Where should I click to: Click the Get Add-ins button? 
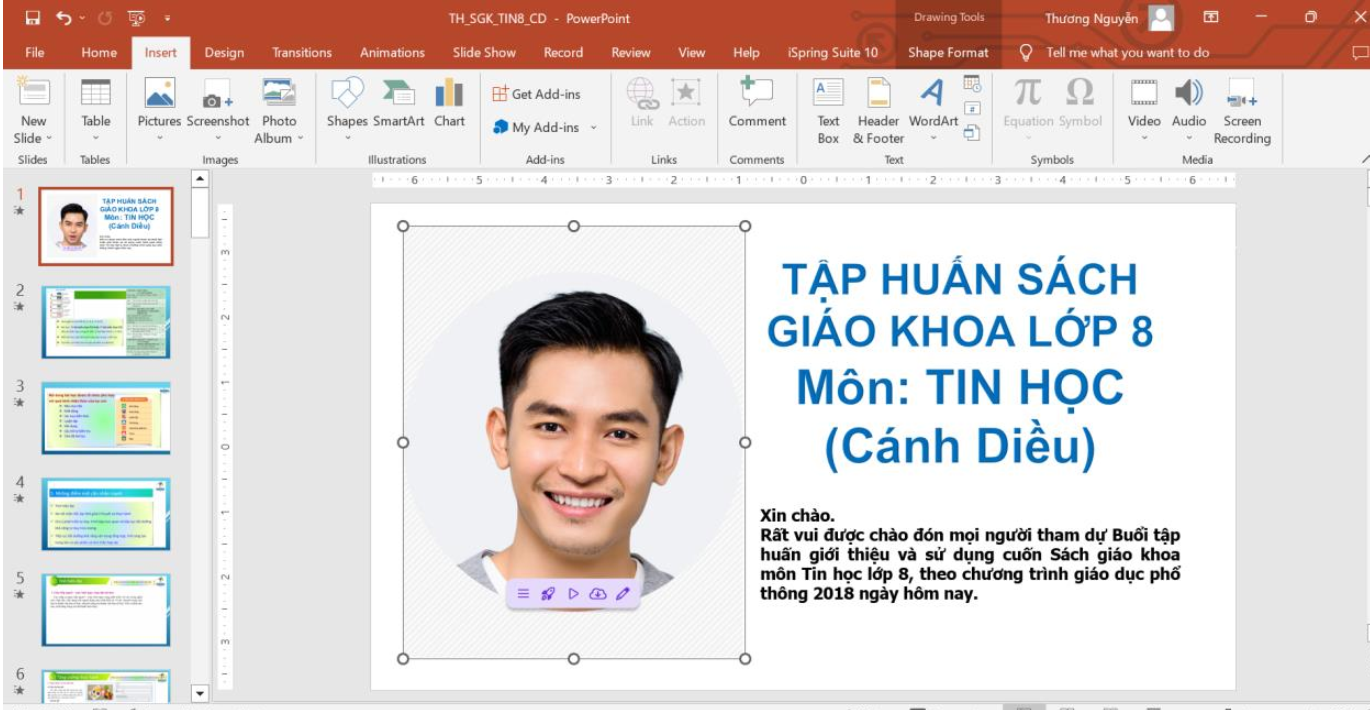tap(536, 94)
